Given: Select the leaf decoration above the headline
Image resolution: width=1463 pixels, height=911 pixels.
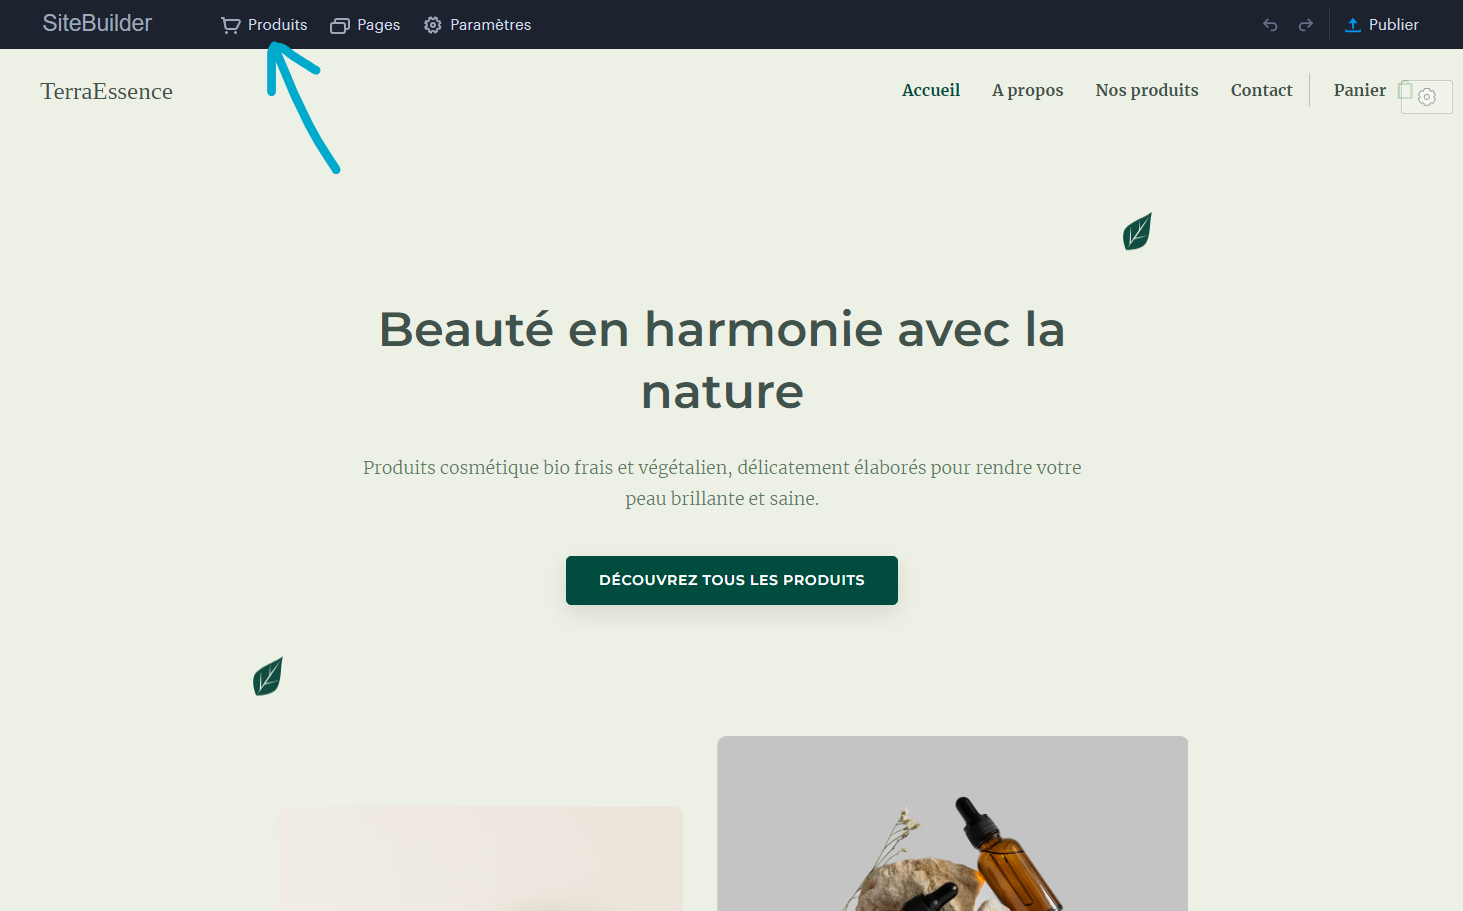Looking at the screenshot, I should tap(1137, 231).
